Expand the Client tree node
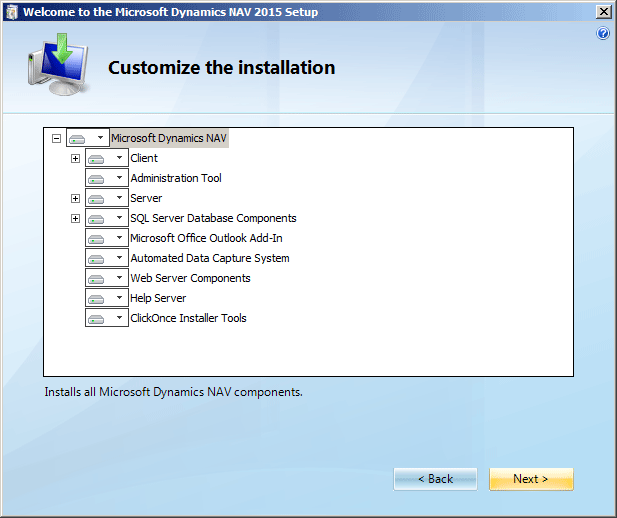 (x=75, y=158)
